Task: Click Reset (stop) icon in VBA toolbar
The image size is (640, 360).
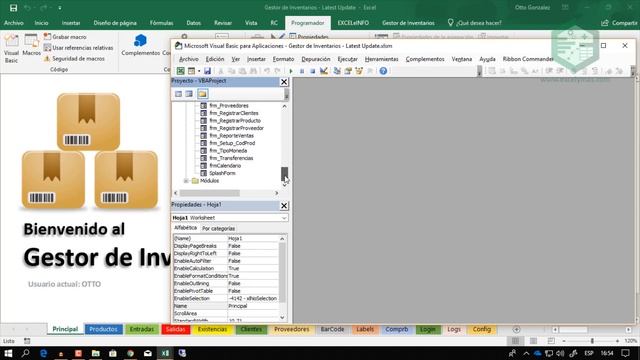Action: pyautogui.click(x=312, y=71)
